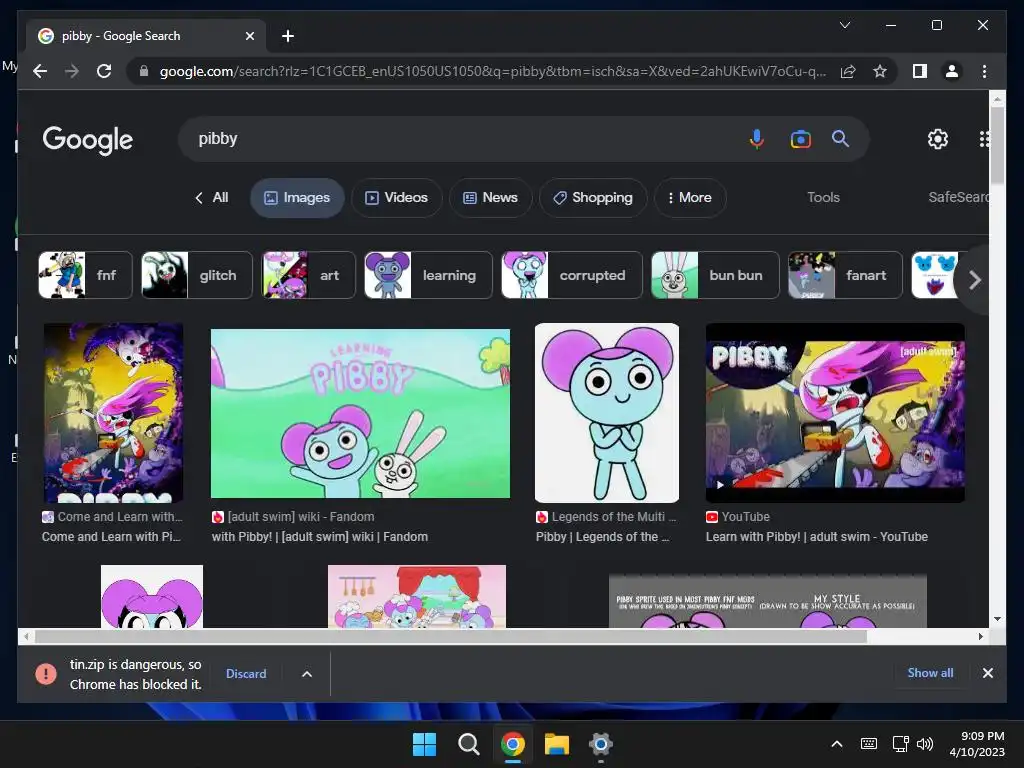Show more filter chips with right chevron
Image resolution: width=1024 pixels, height=768 pixels.
[974, 280]
